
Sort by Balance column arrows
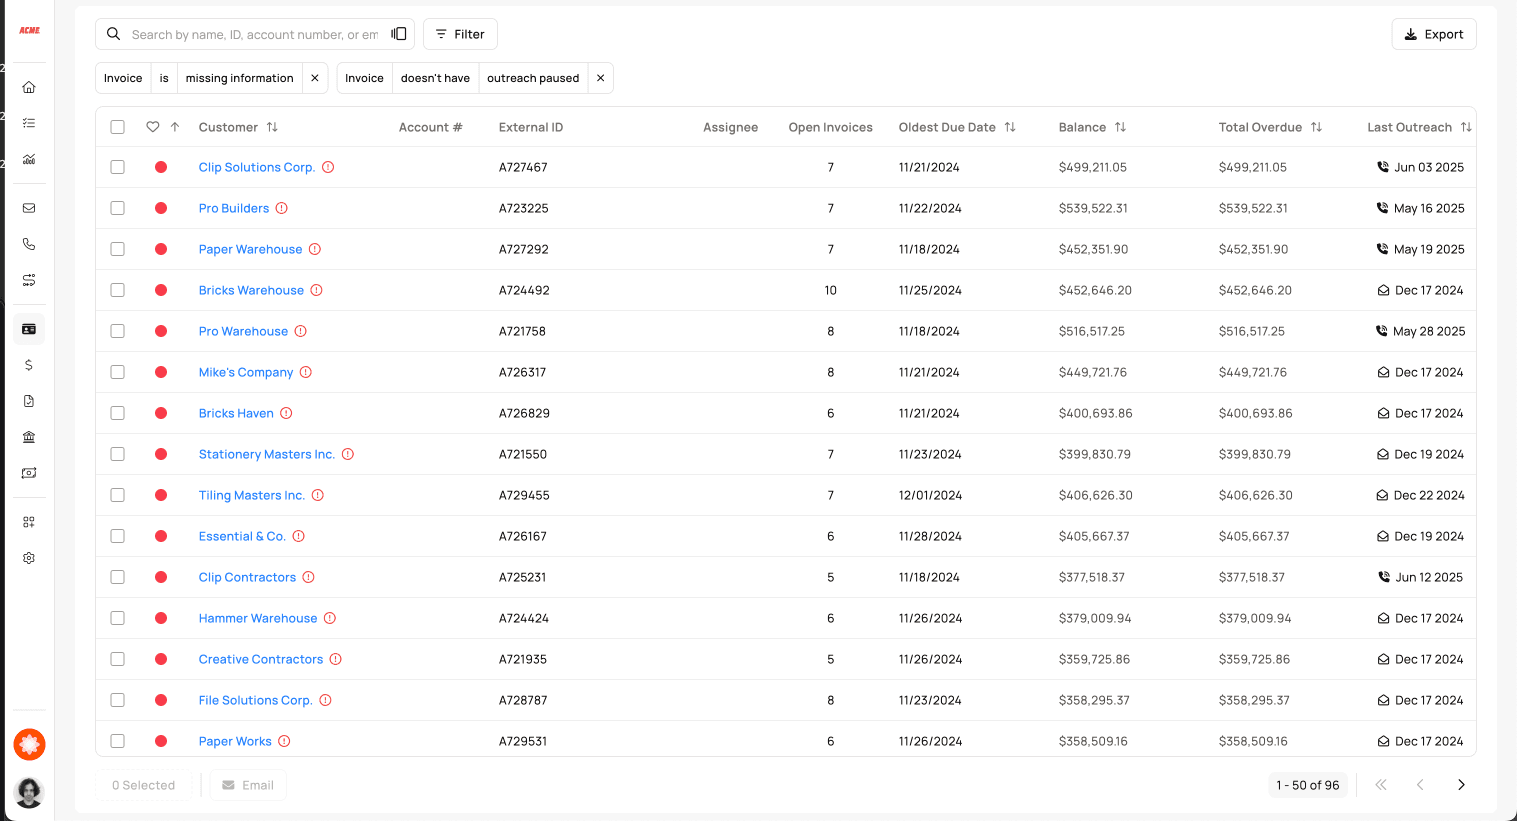(1120, 127)
